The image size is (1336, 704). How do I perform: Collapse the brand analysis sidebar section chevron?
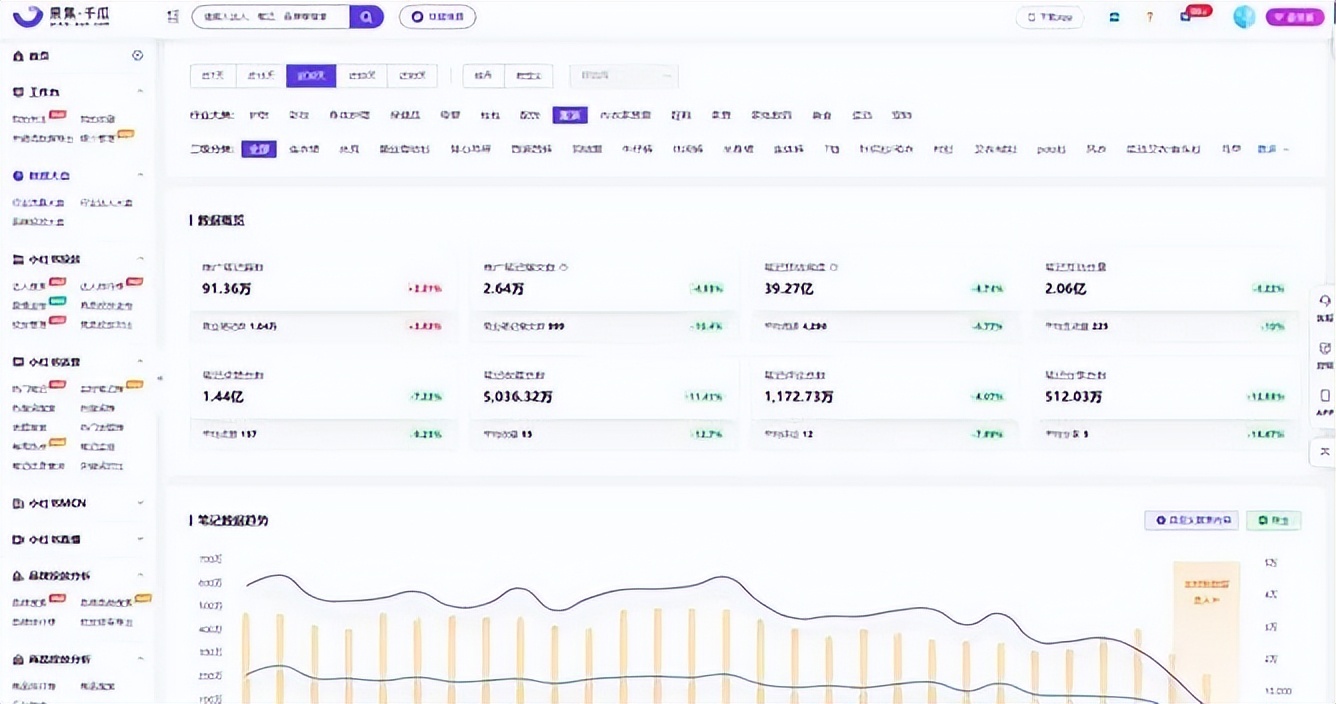click(140, 576)
